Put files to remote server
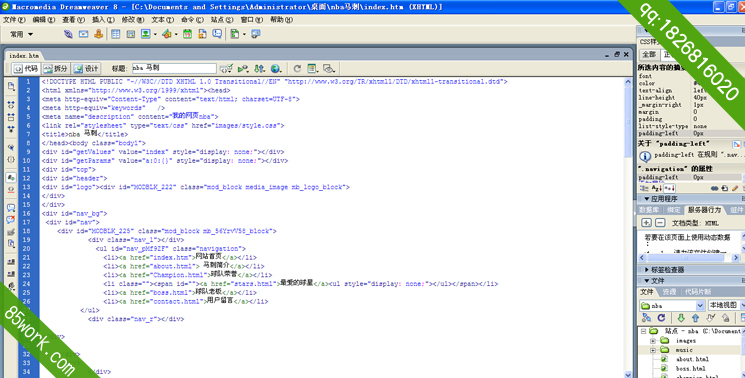Viewport: 745px width, 378px height. pos(695,318)
